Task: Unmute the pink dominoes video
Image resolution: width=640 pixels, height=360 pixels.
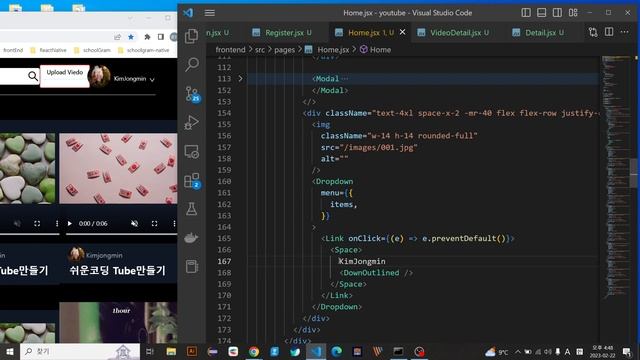Action: [x=134, y=223]
